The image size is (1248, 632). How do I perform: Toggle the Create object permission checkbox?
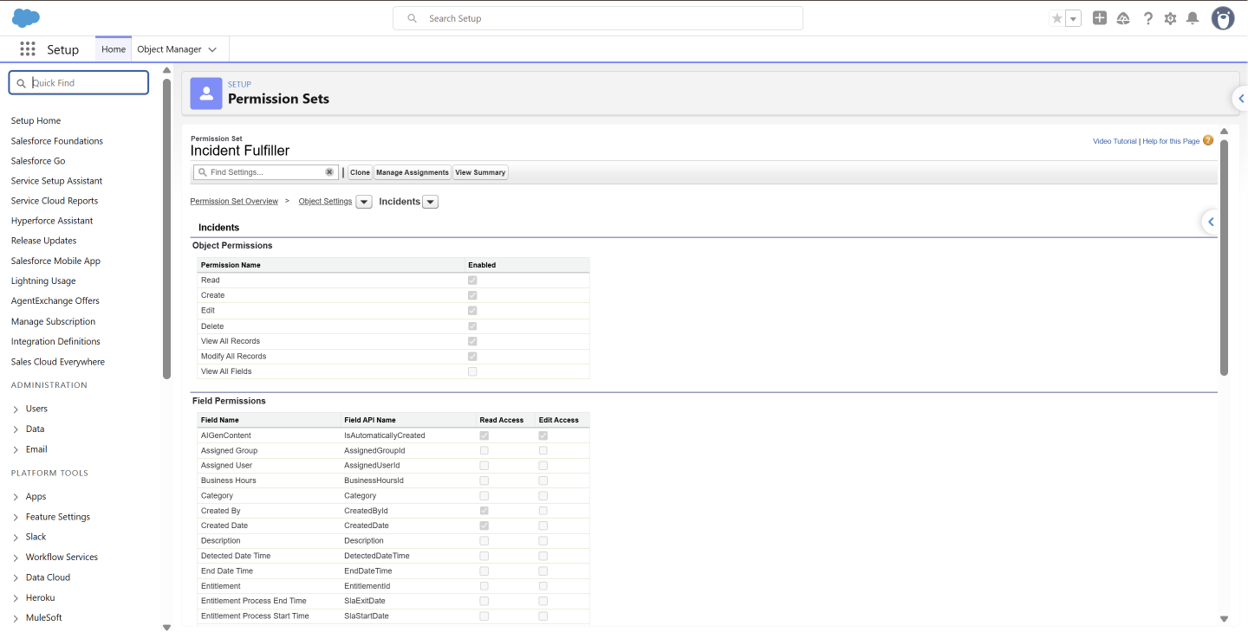tap(473, 295)
